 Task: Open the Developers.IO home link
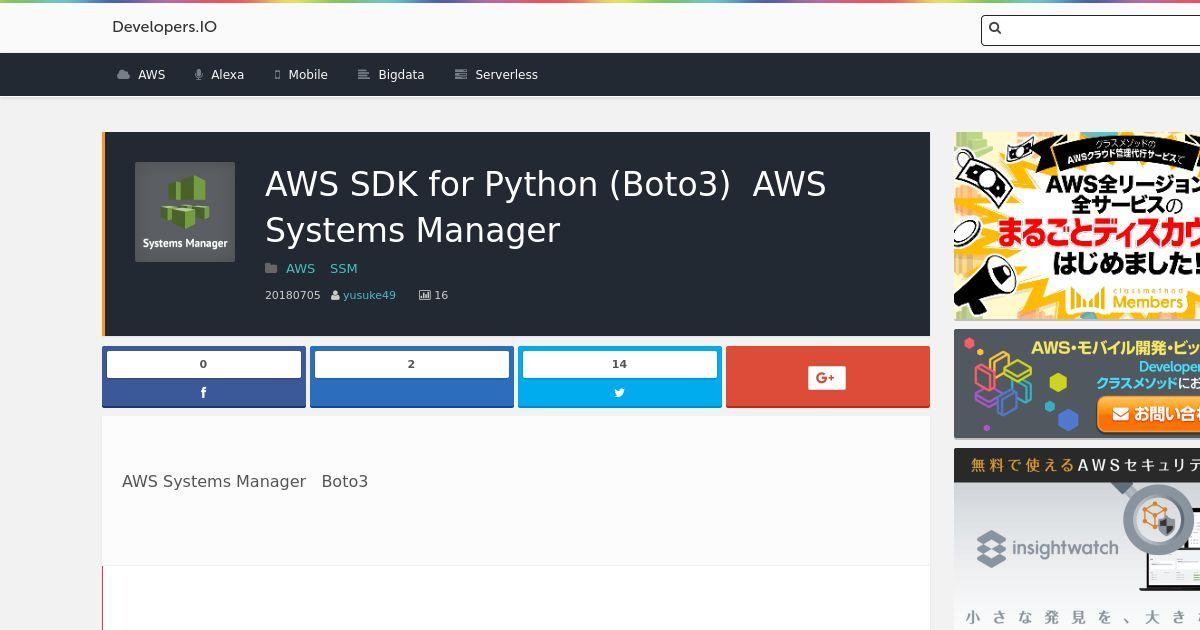(x=164, y=27)
